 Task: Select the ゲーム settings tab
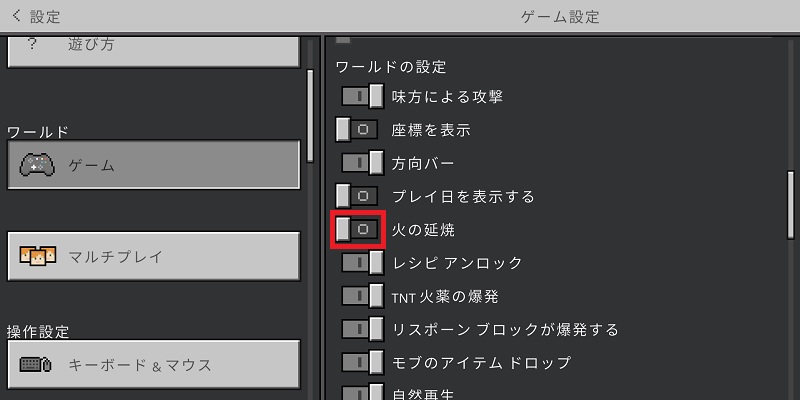[x=154, y=165]
